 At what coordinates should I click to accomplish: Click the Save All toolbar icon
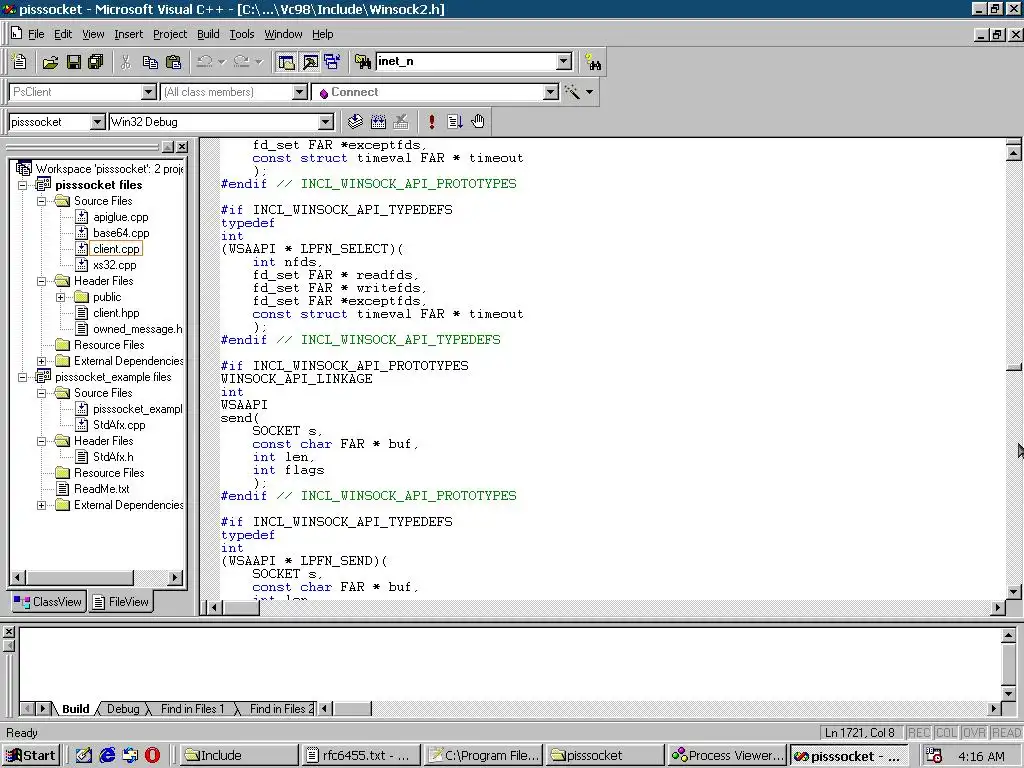tap(96, 62)
